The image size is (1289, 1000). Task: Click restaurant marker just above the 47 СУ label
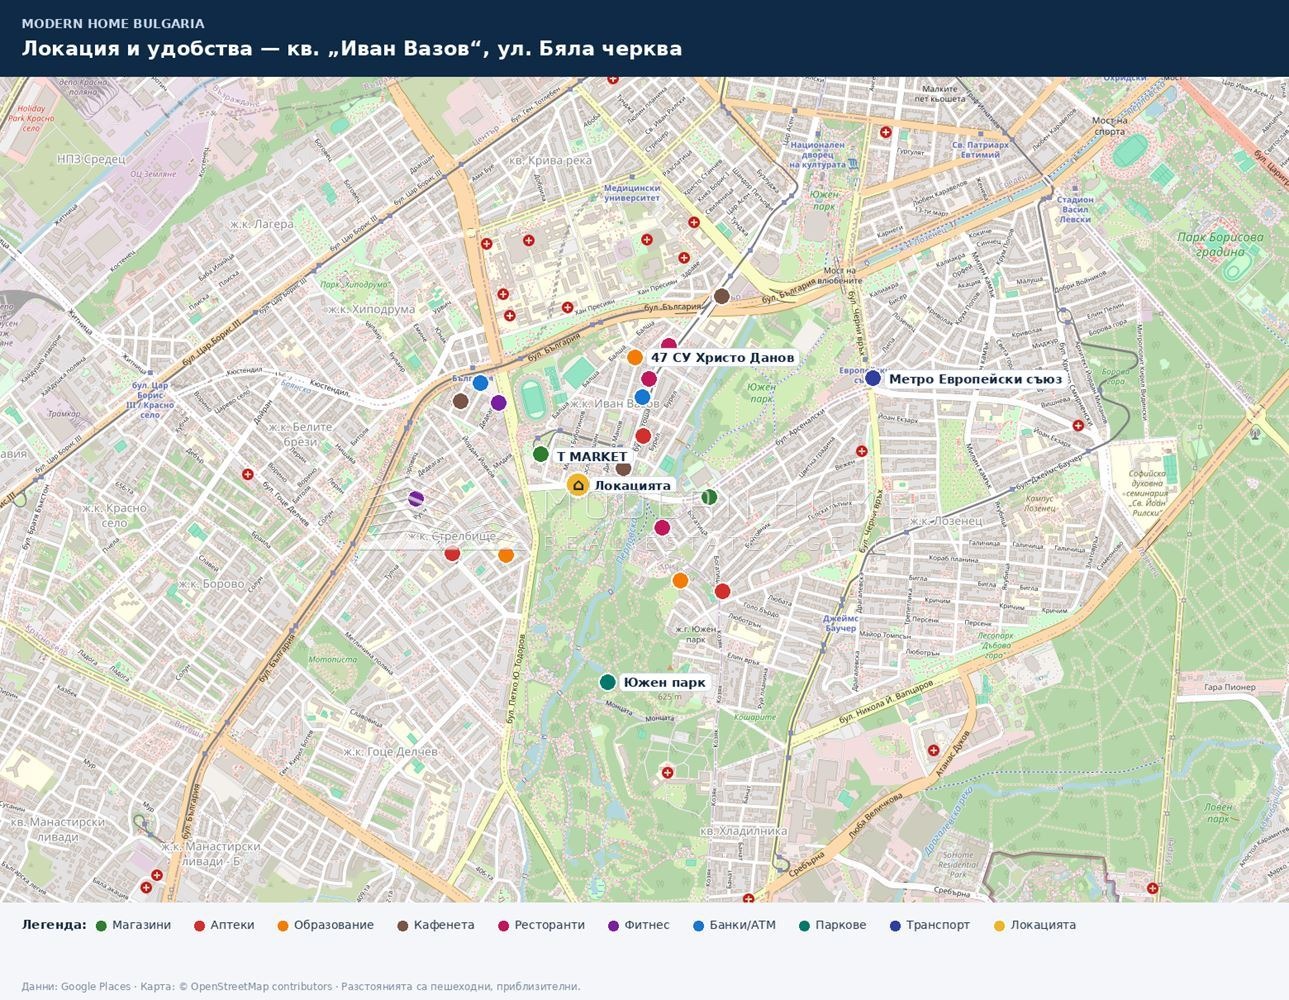click(669, 345)
